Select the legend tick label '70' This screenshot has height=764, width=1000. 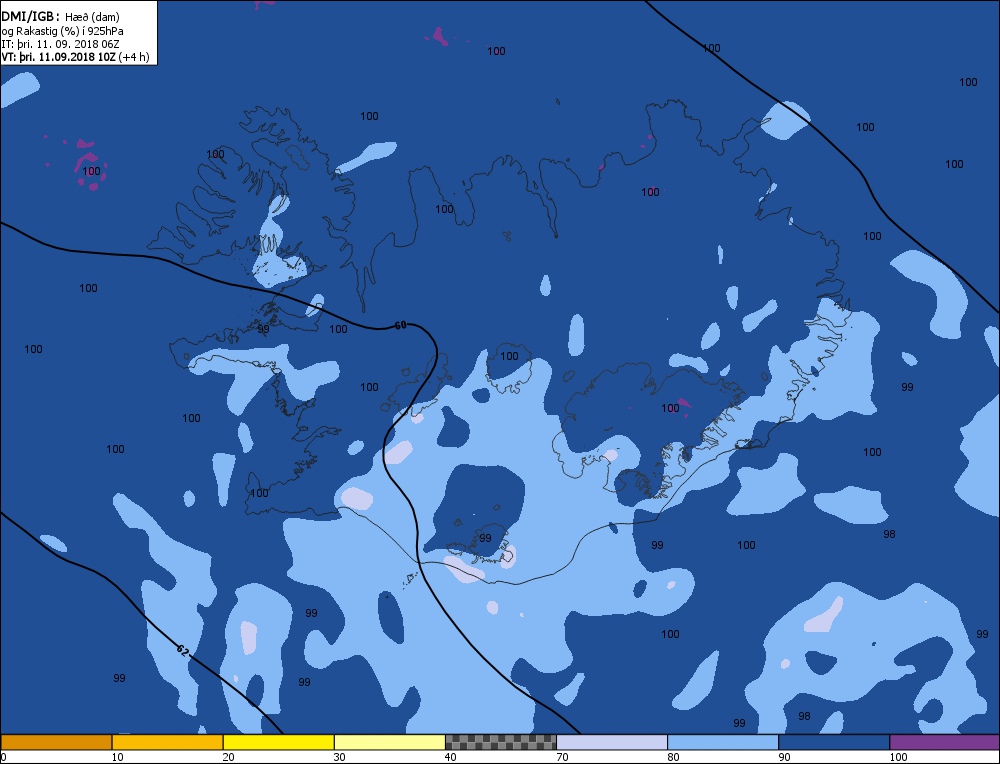tap(562, 757)
